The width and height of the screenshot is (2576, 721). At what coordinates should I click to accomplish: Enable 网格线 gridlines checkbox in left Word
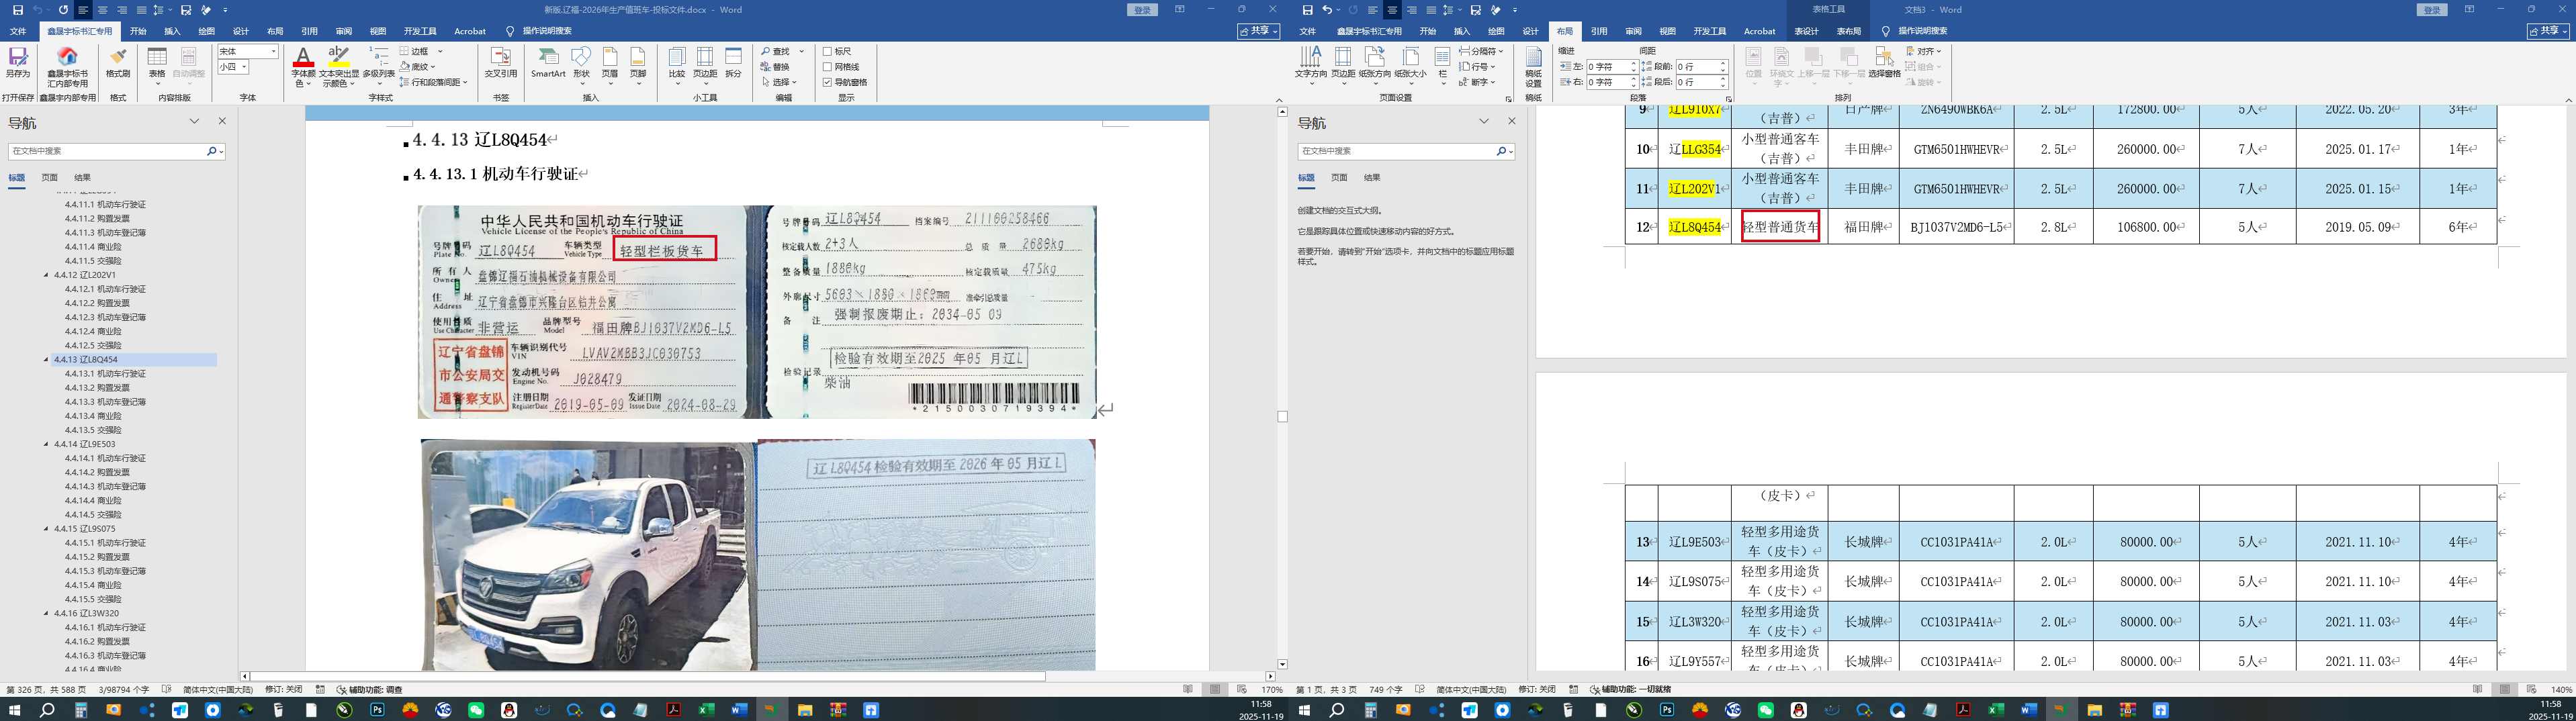click(x=828, y=67)
